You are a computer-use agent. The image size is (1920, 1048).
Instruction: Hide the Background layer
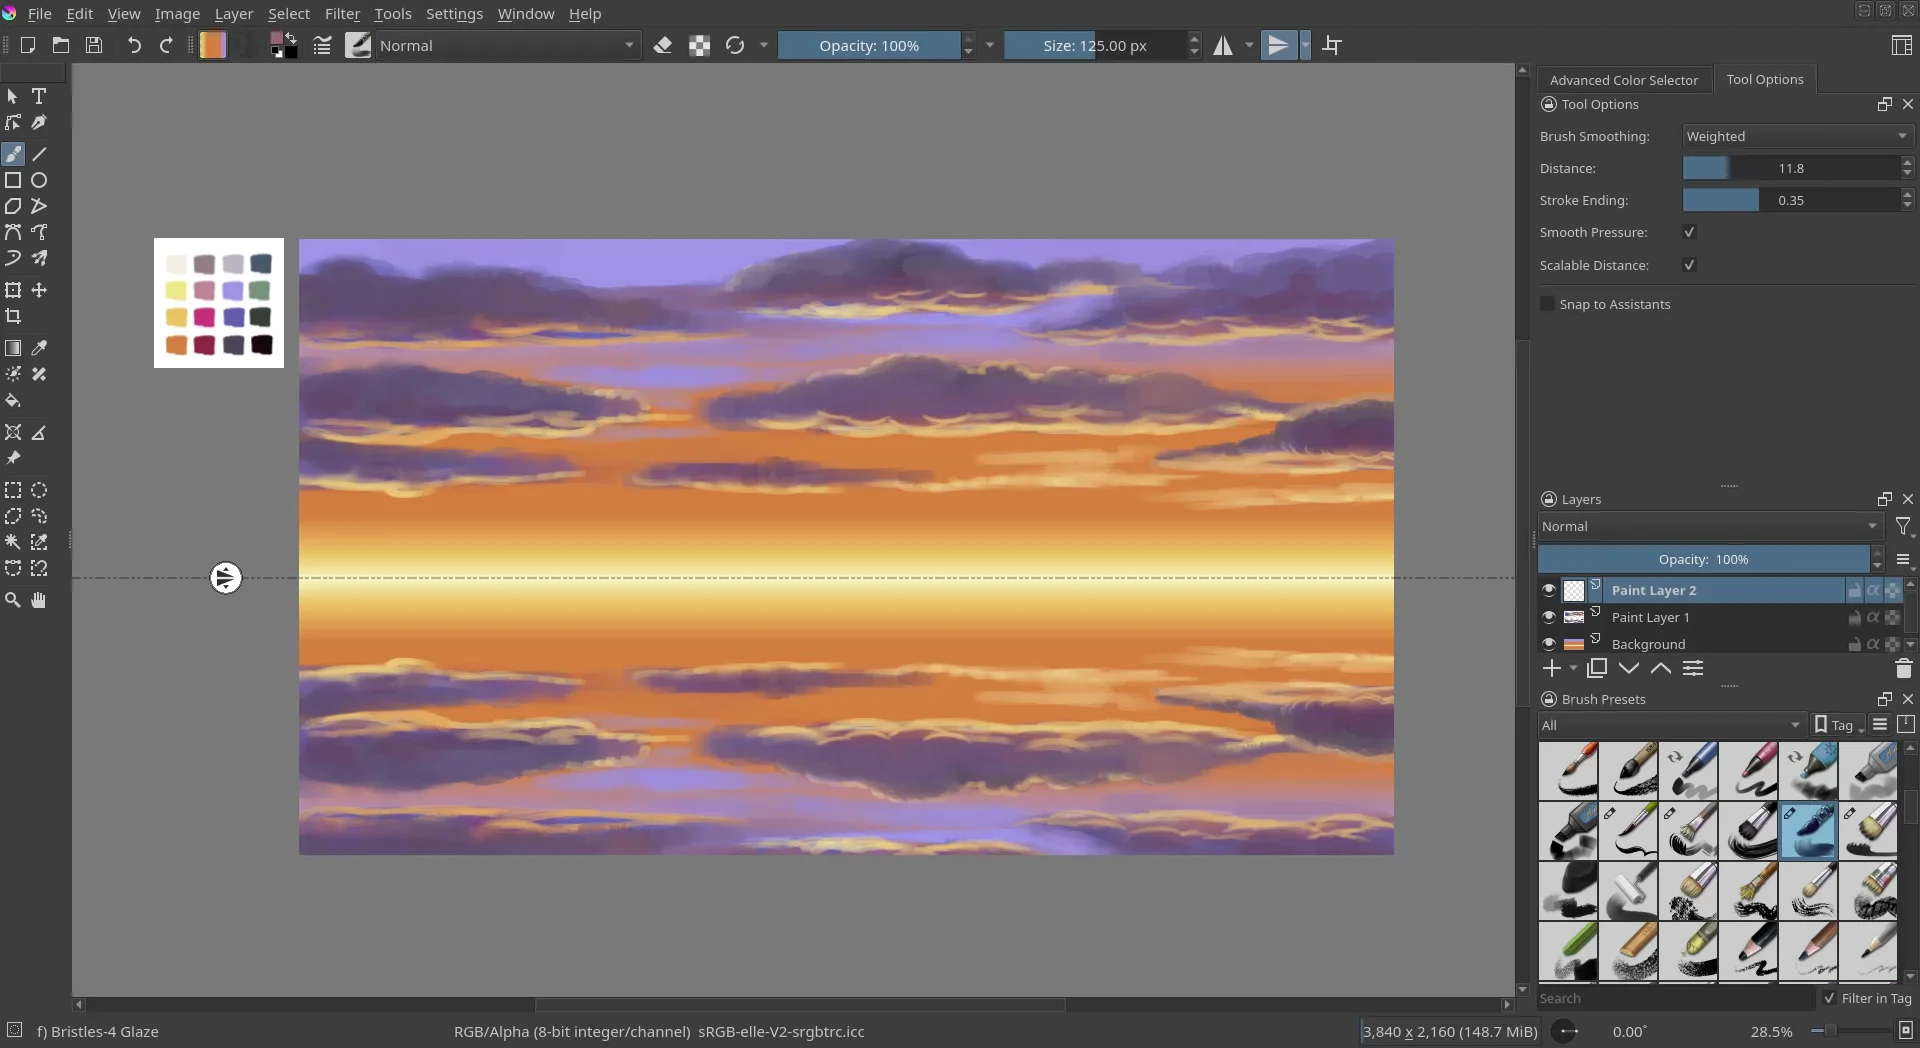(1549, 644)
